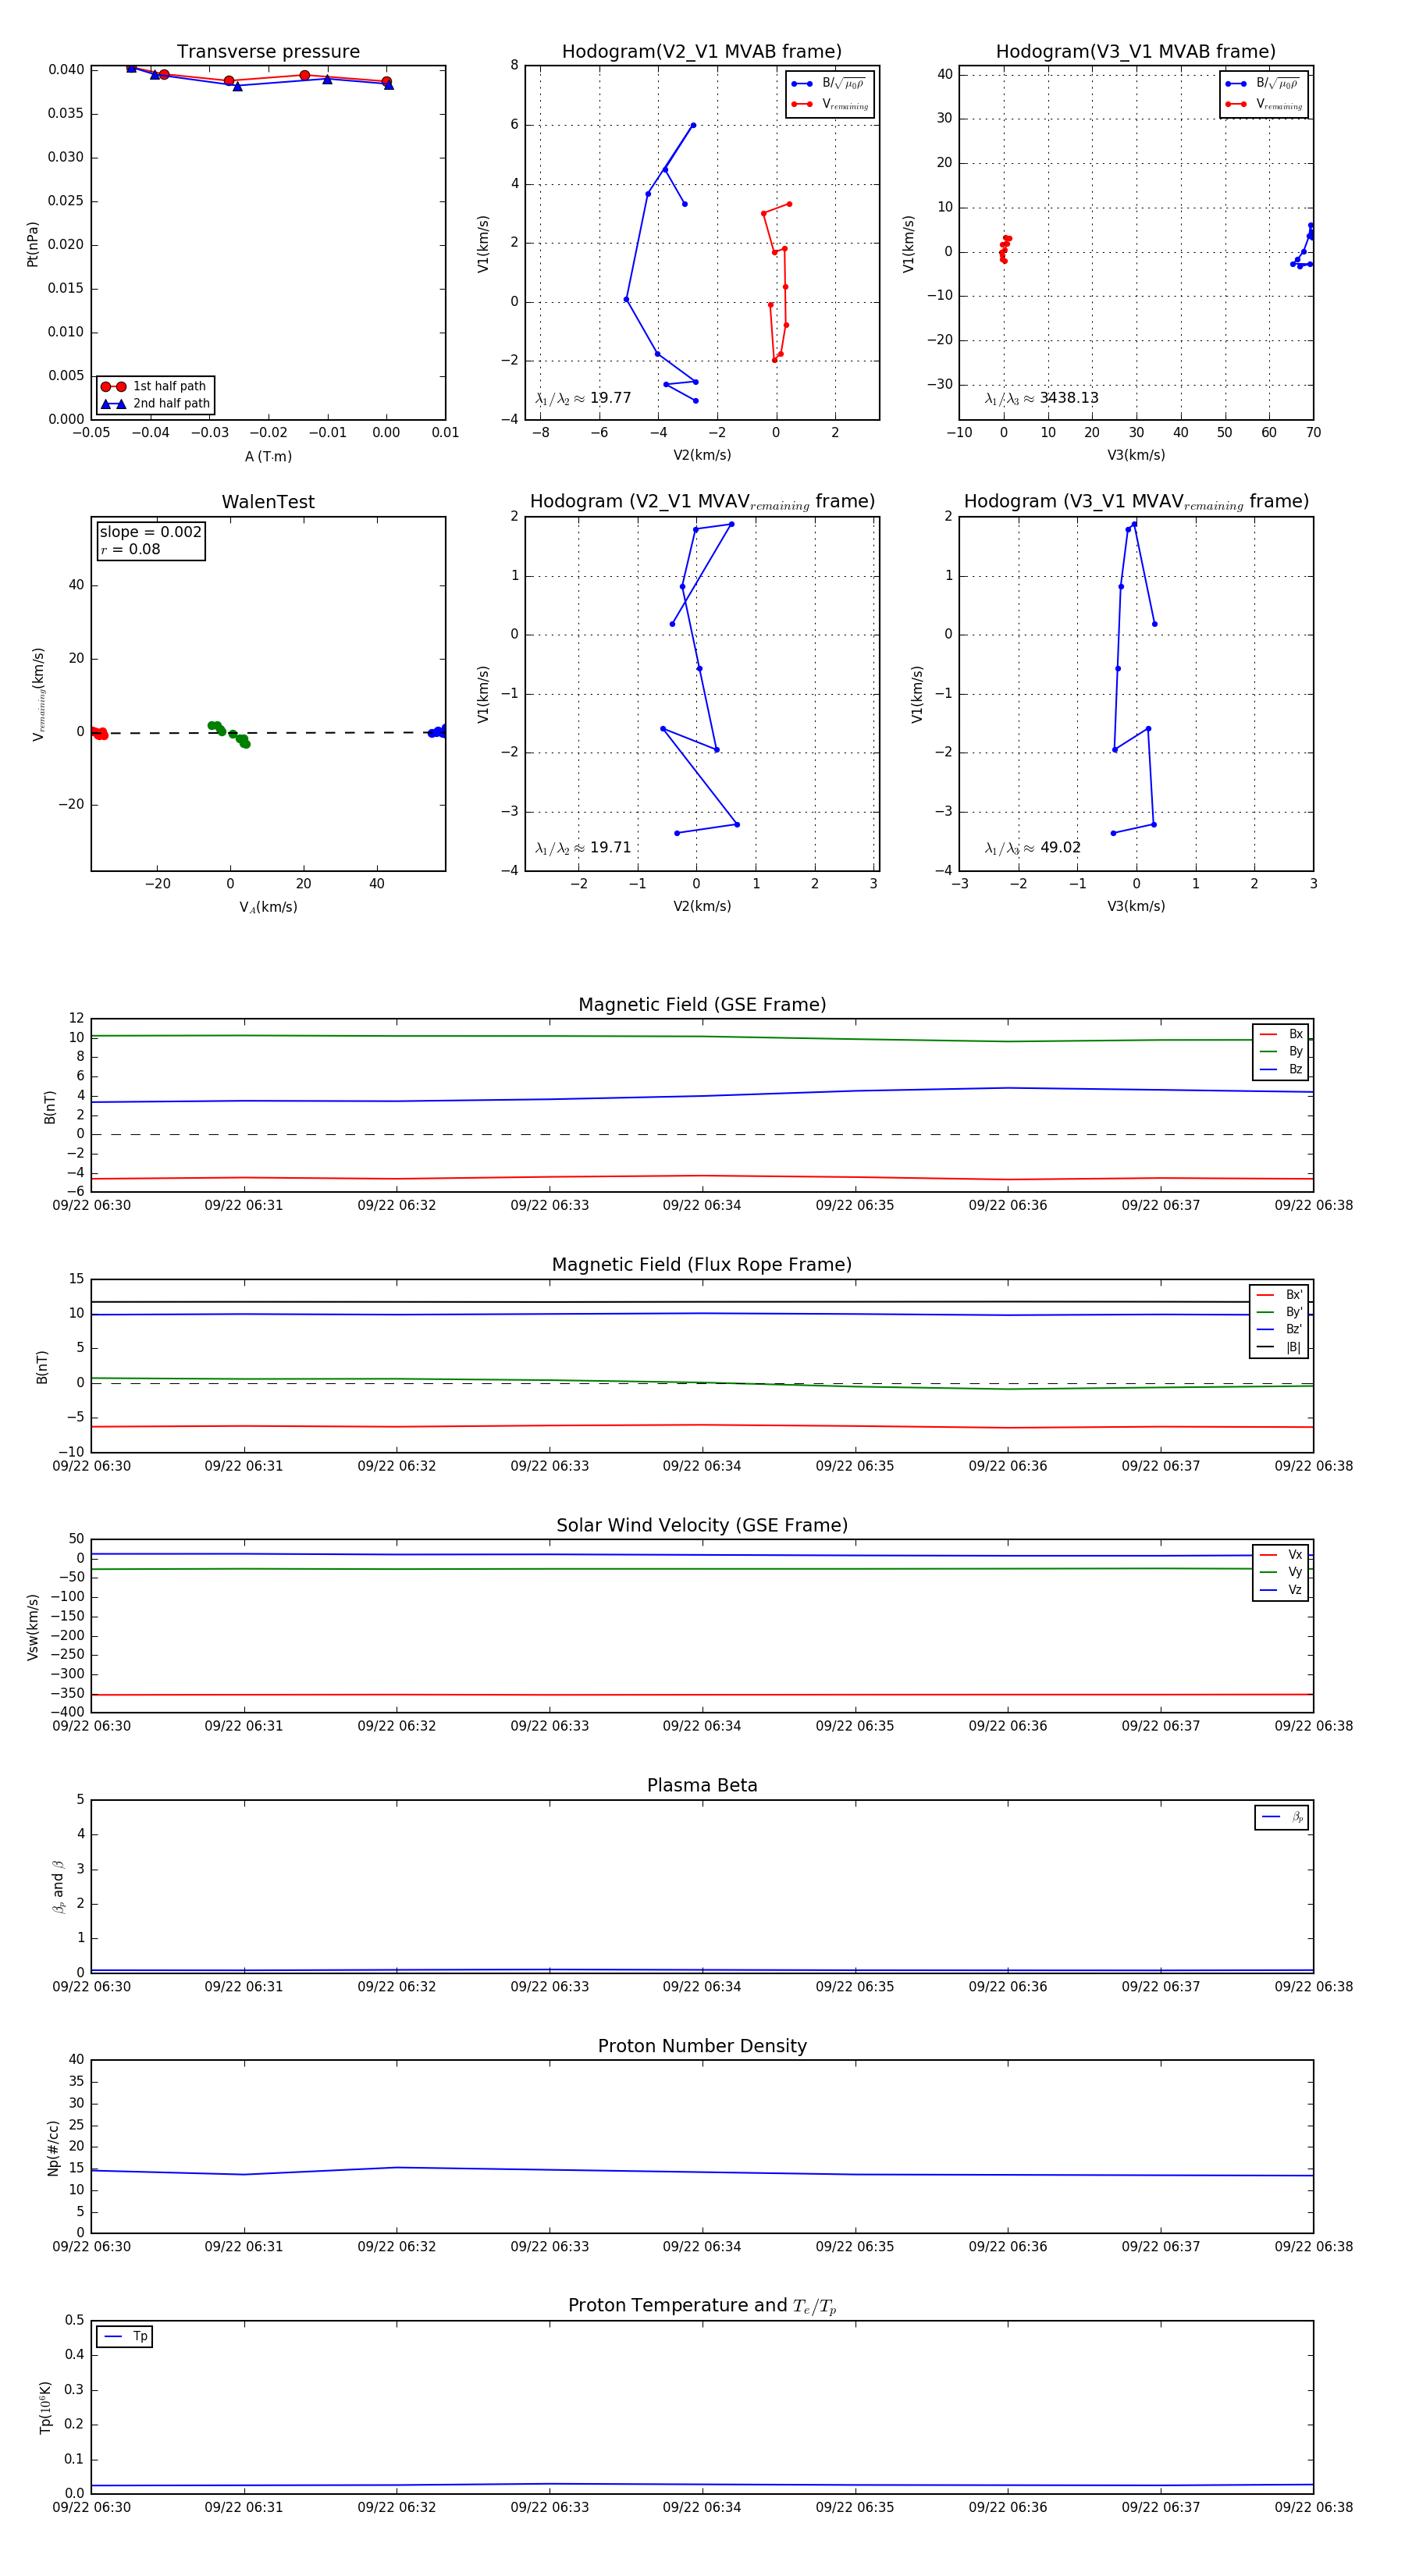
Task: Click '09/22 06:30' tick under GSE Magnetic Field plot
Action: pyautogui.click(x=91, y=1205)
